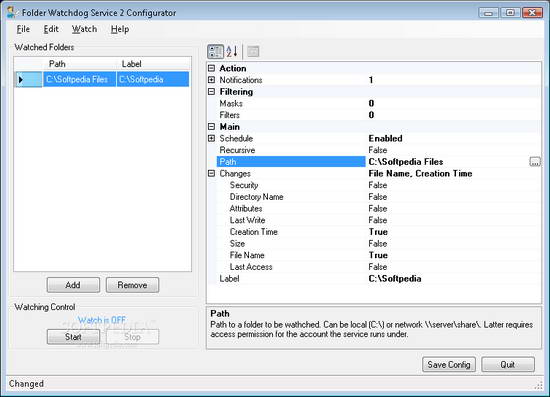The image size is (550, 397).
Task: Click the File Name True value
Action: point(378,255)
